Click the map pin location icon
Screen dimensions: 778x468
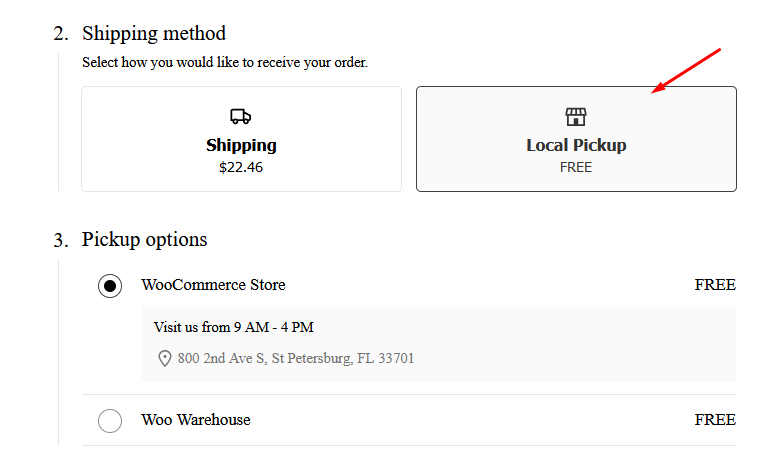coord(165,358)
